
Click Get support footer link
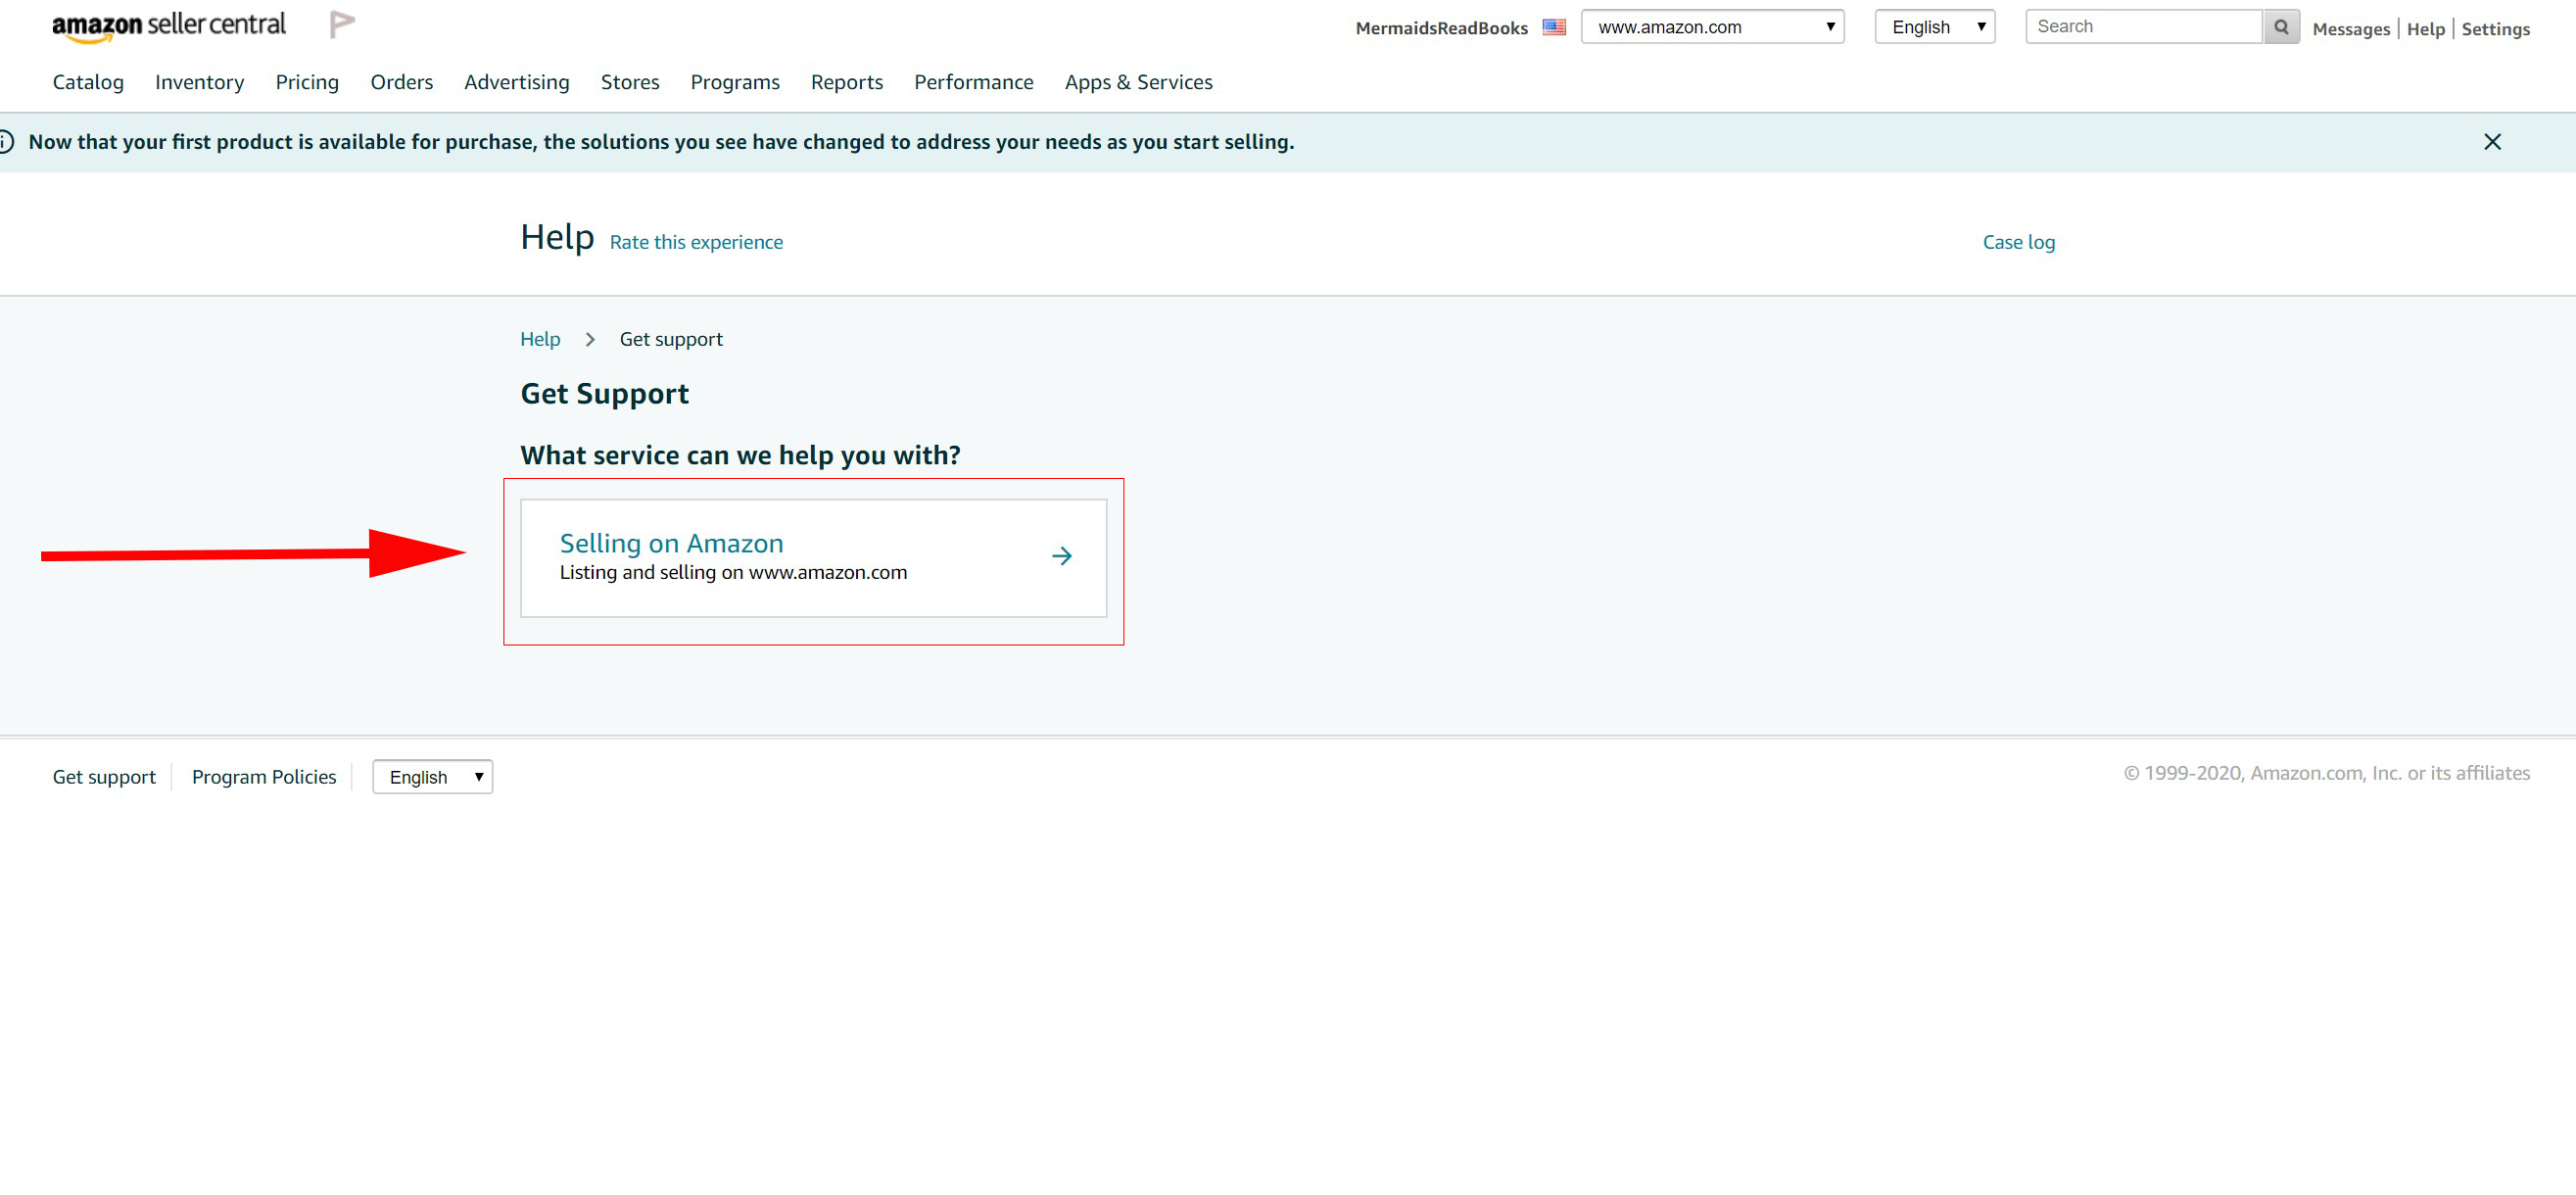pyautogui.click(x=104, y=777)
